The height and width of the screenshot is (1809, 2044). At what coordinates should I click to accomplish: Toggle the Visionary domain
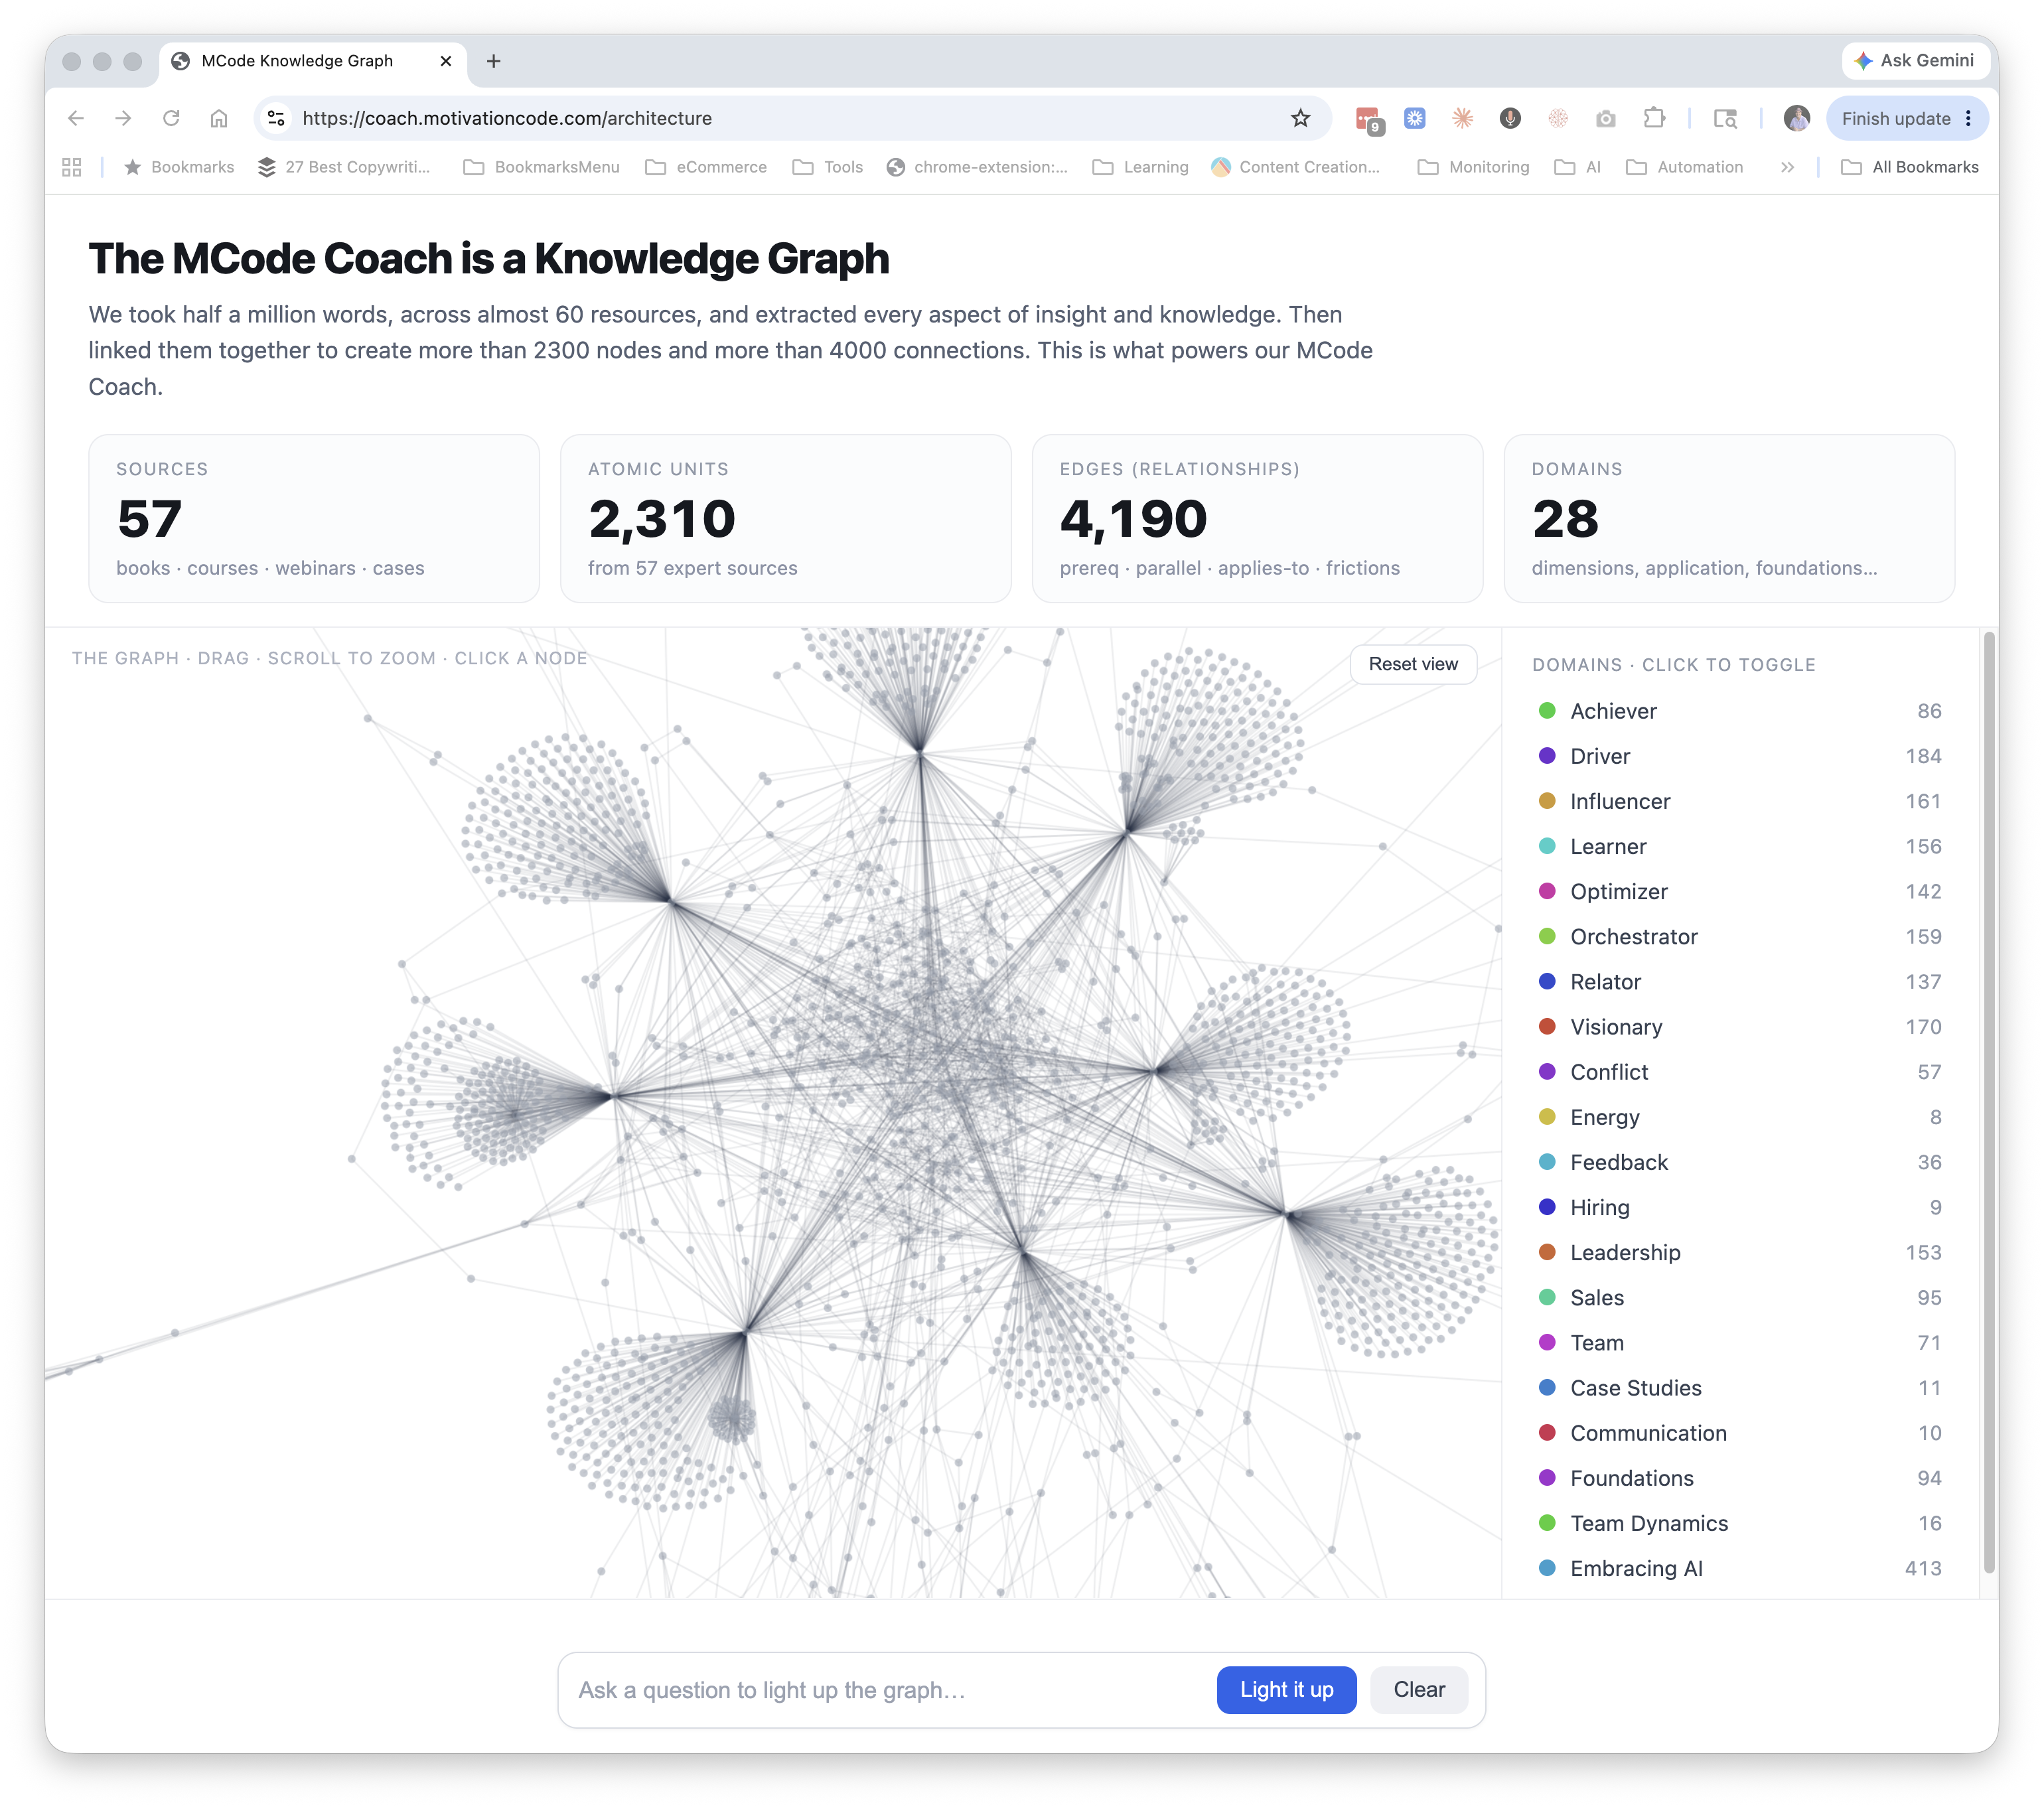point(1739,1027)
